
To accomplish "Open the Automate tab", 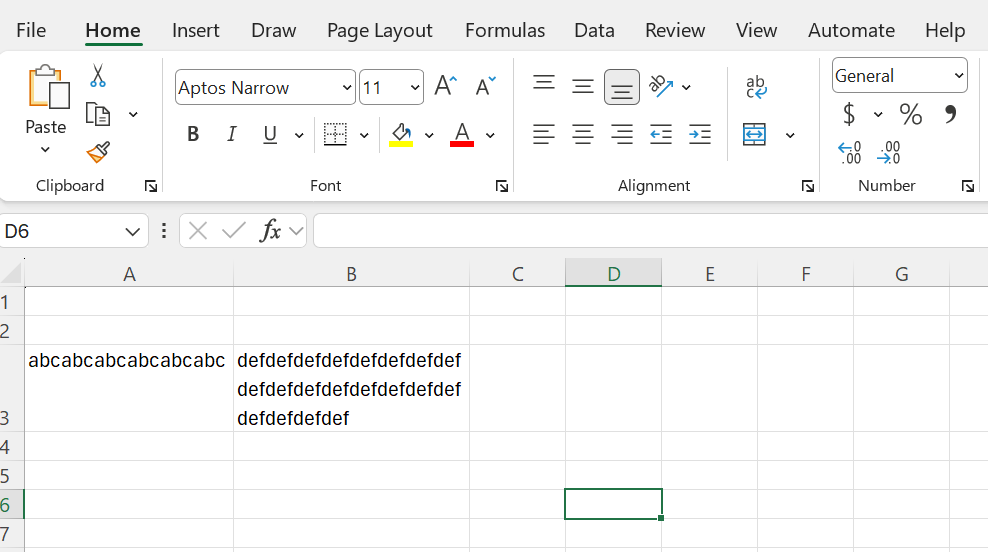I will pyautogui.click(x=851, y=30).
